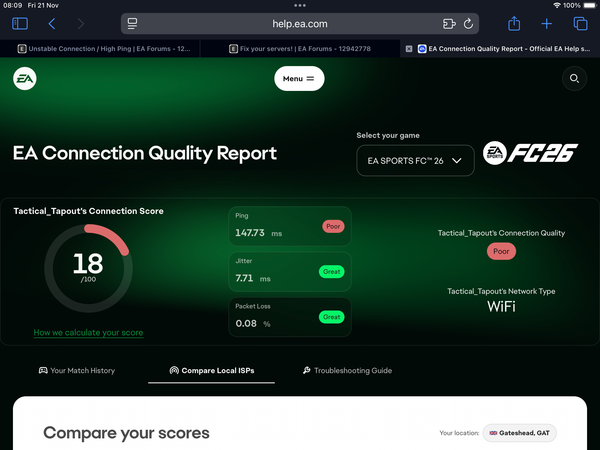This screenshot has height=450, width=600.
Task: Follow the How we calculate your score link
Action: 88,332
